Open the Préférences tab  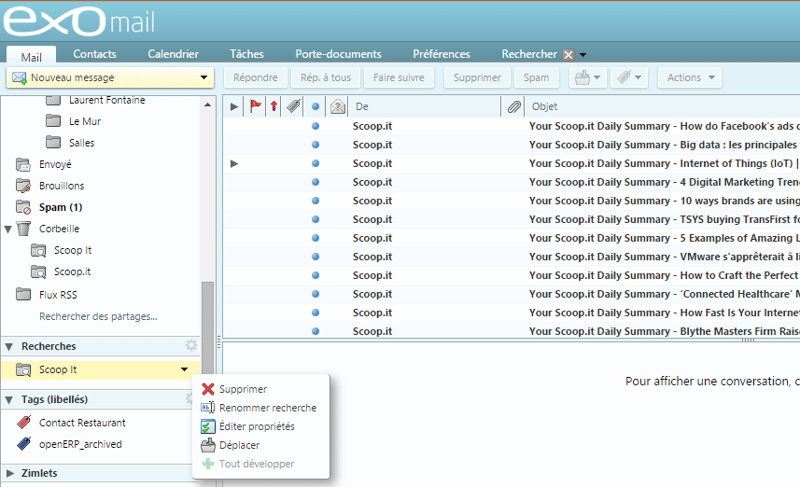point(441,54)
